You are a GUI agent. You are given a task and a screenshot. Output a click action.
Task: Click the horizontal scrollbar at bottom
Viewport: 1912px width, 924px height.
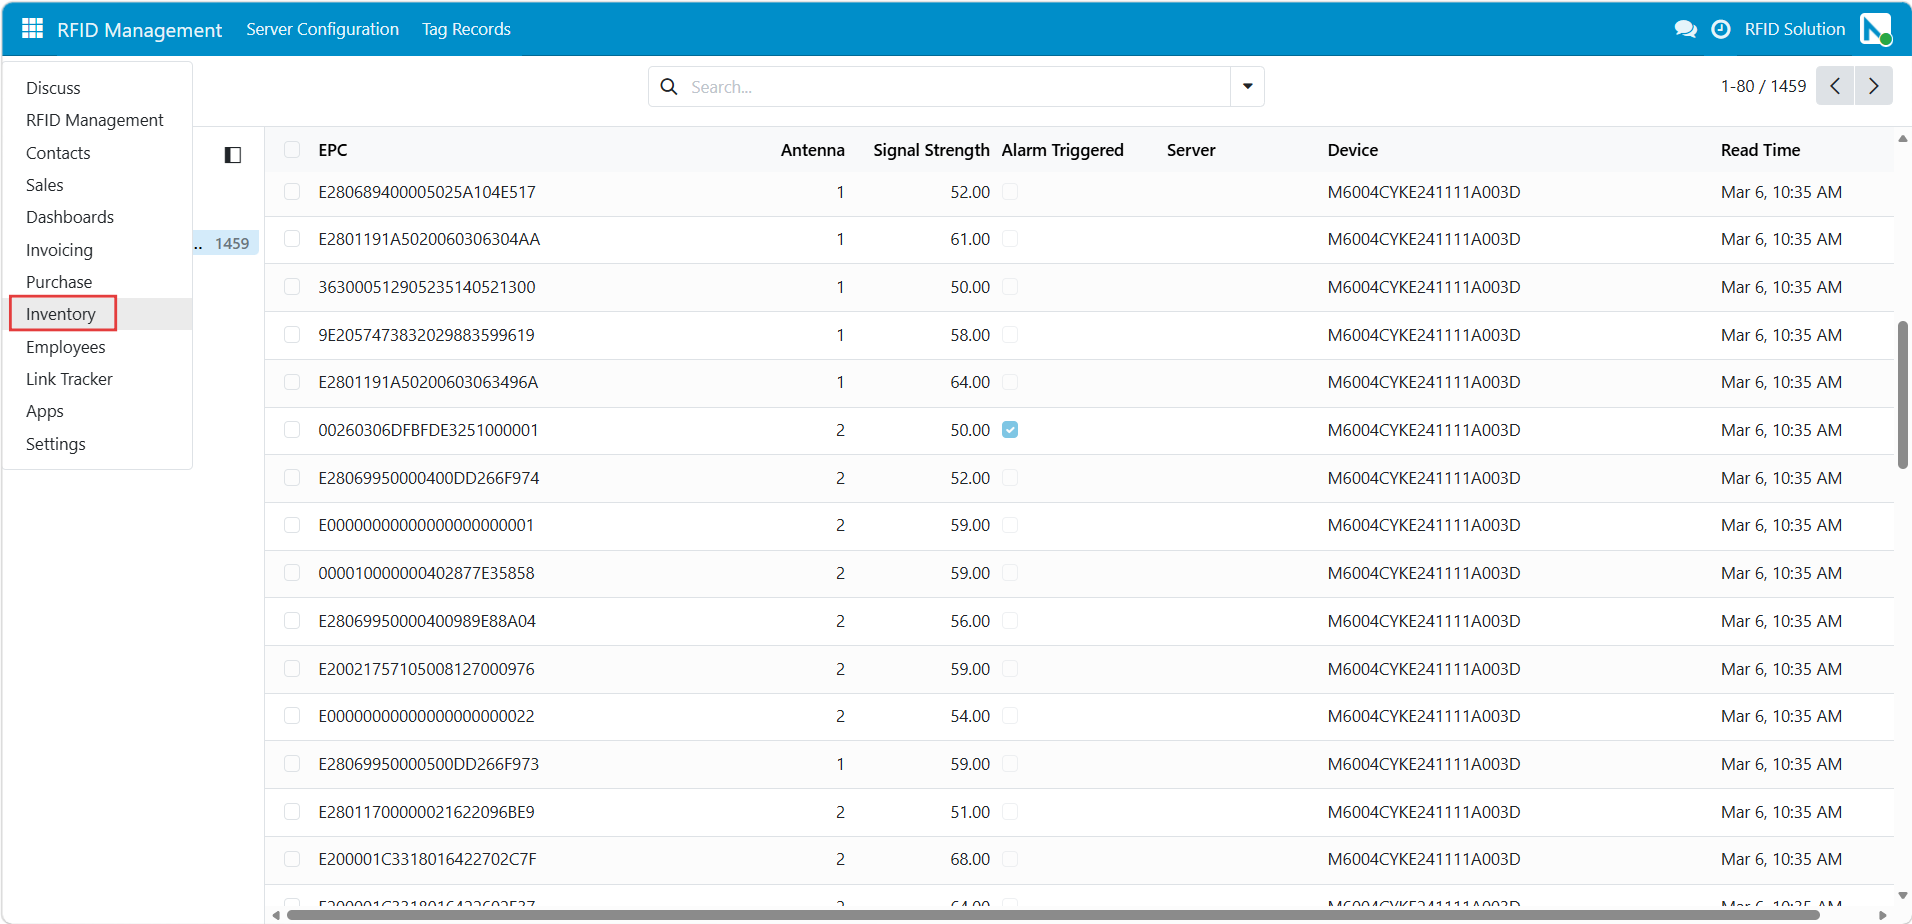[1052, 915]
